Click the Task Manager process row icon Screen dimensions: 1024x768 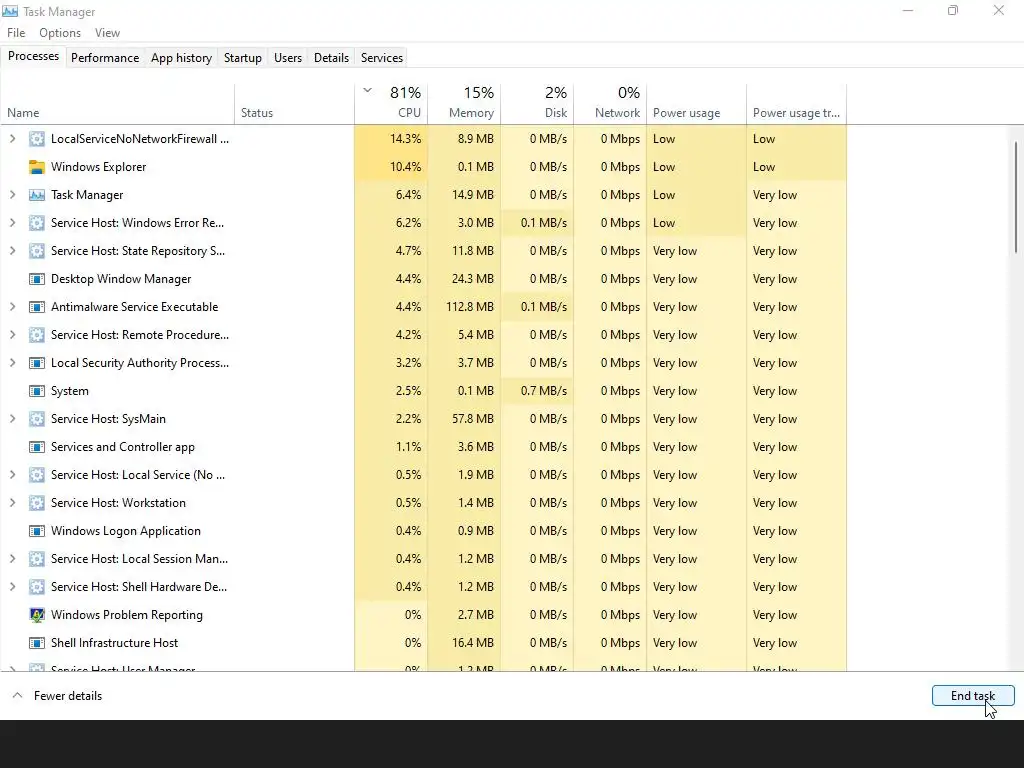coord(37,195)
